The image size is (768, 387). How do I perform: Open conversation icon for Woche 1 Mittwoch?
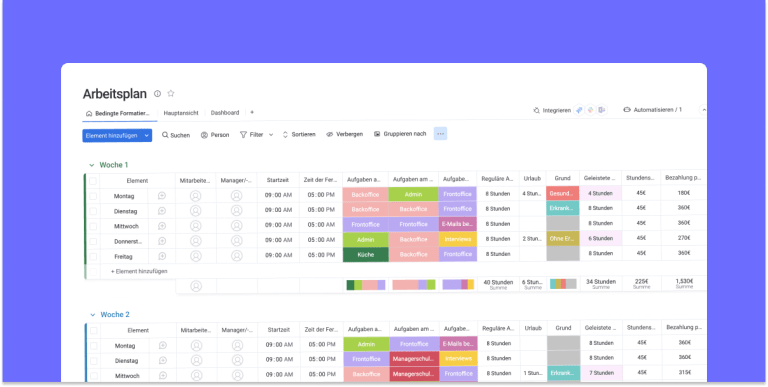point(162,226)
